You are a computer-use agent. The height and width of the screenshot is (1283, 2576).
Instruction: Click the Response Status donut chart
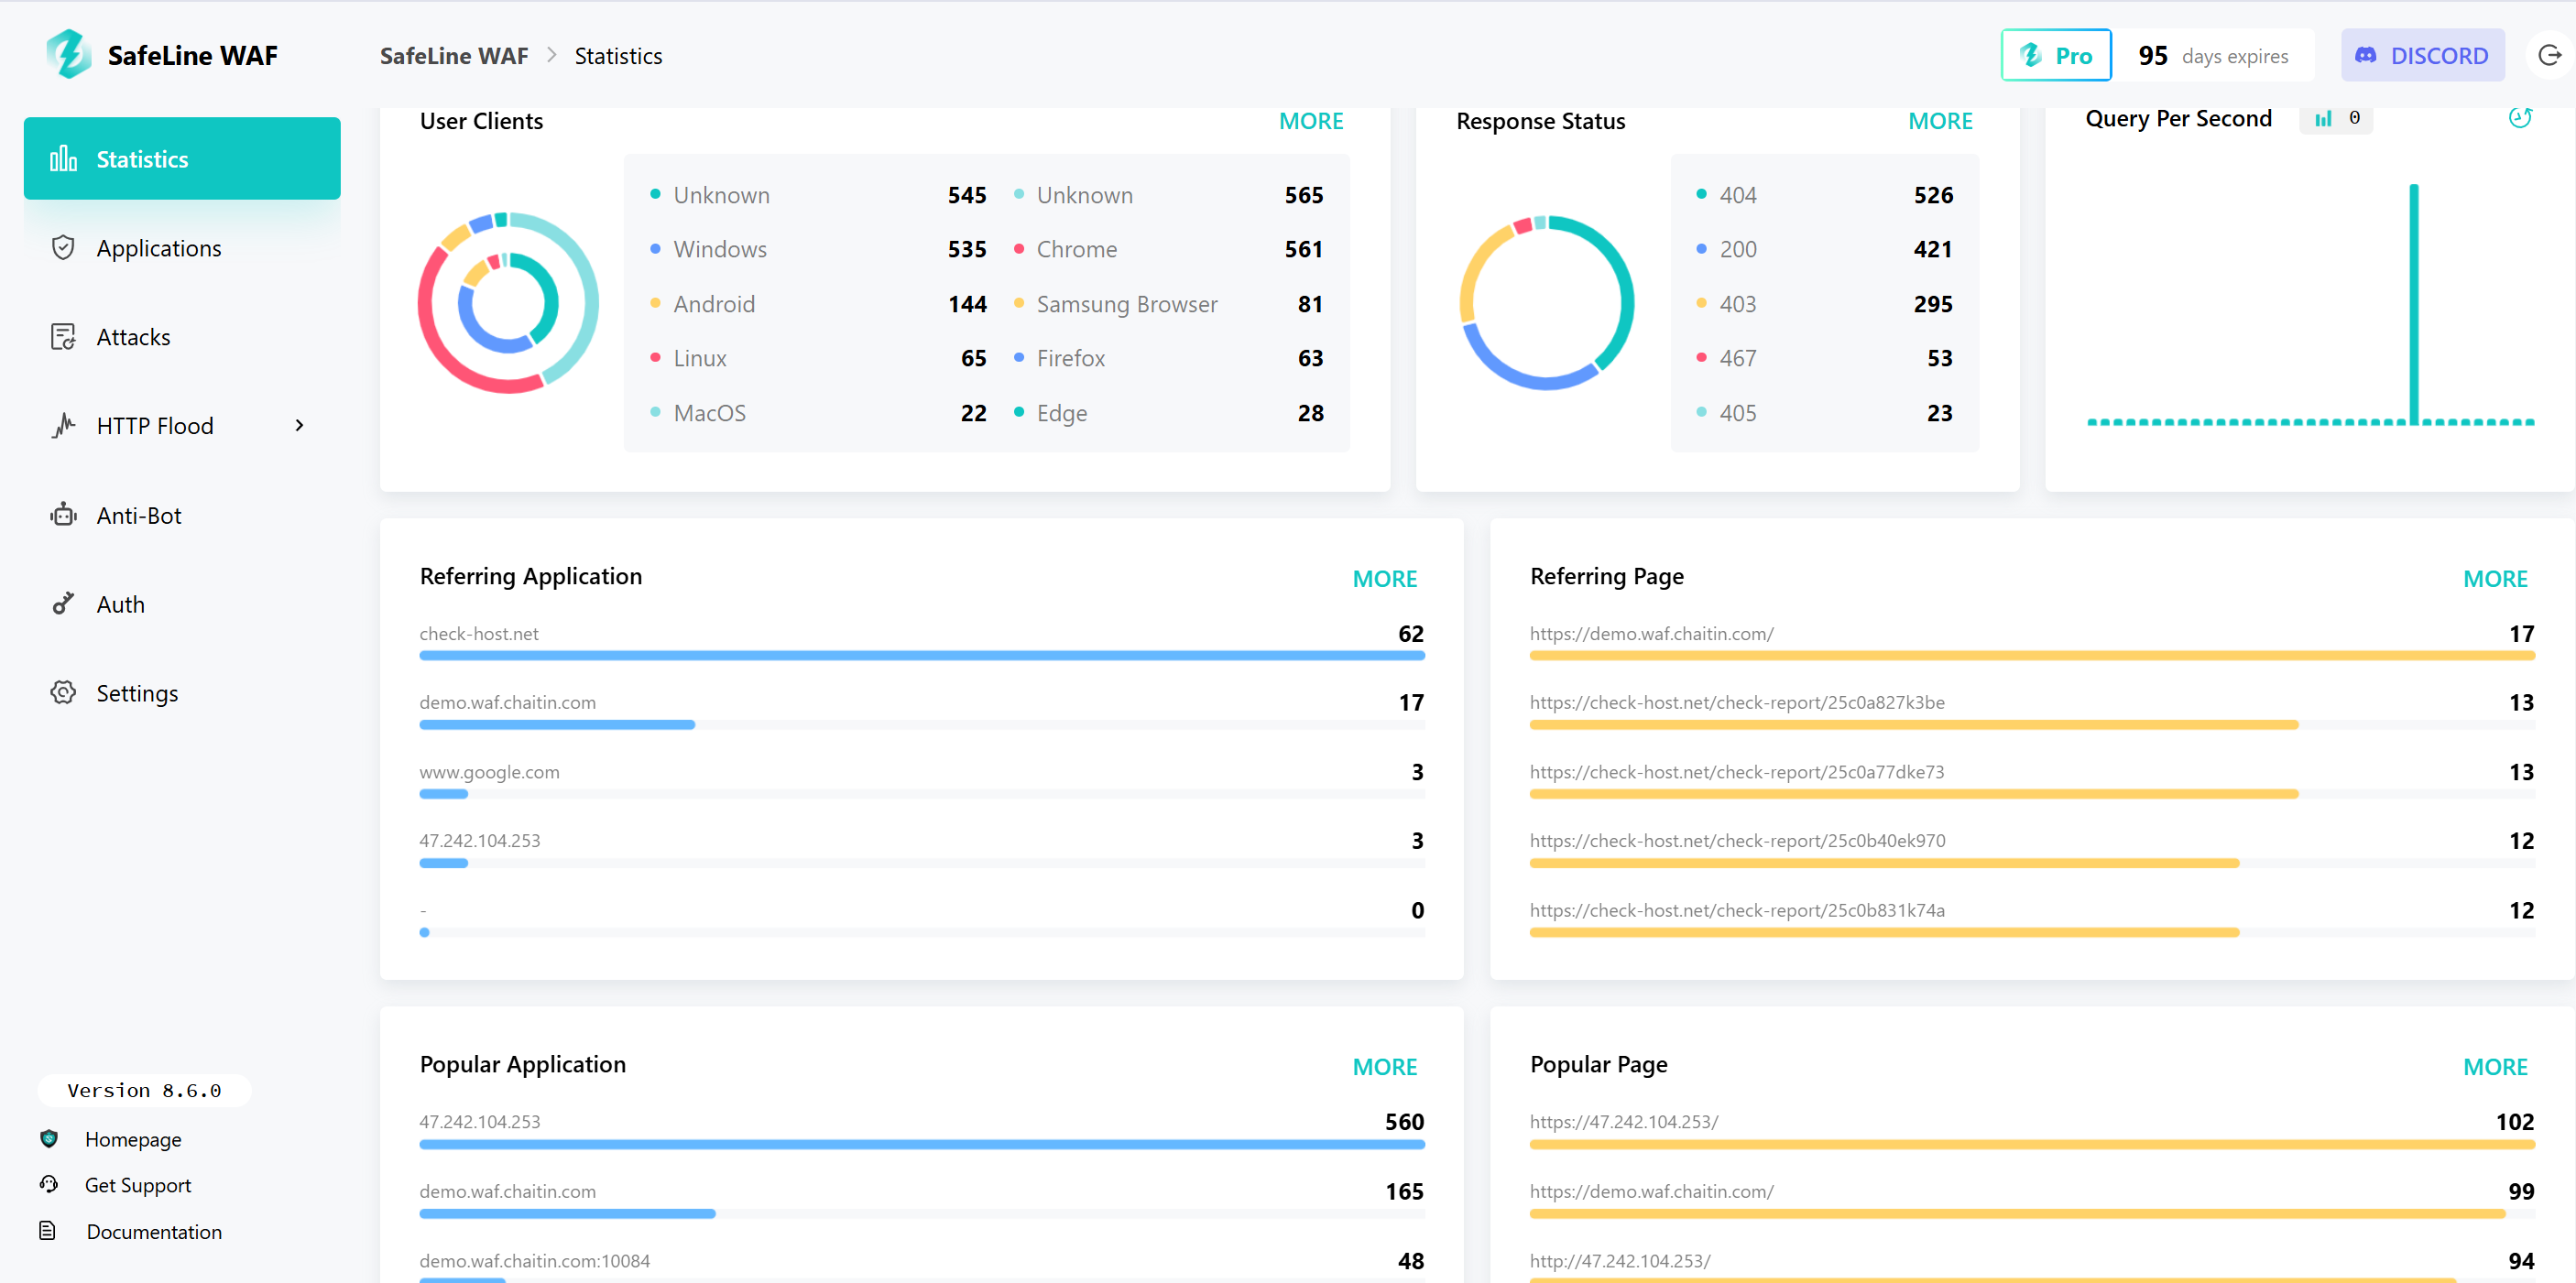pos(1546,302)
